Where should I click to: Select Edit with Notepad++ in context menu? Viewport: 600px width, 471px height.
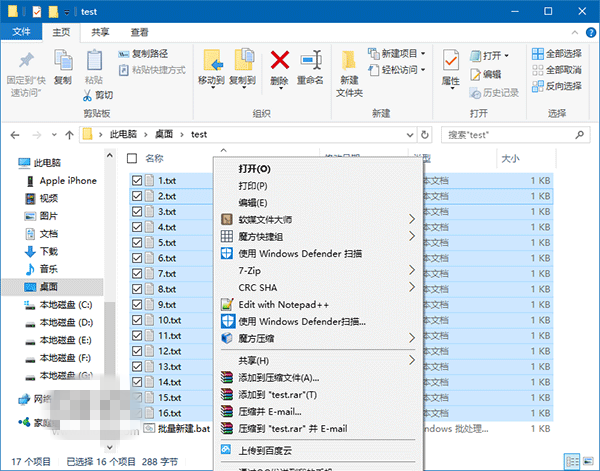283,304
